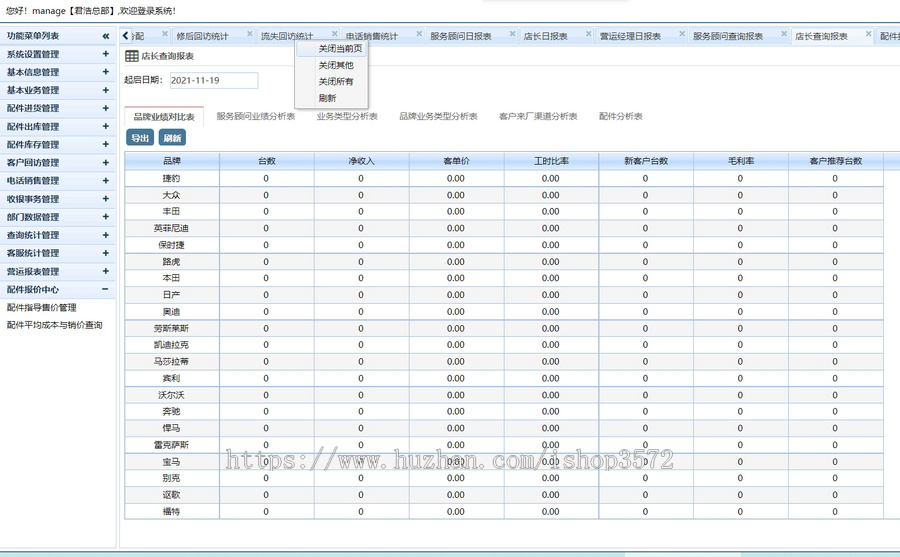This screenshot has height=557, width=900.
Task: Select the 捷豹 brand row
Action: click(504, 179)
